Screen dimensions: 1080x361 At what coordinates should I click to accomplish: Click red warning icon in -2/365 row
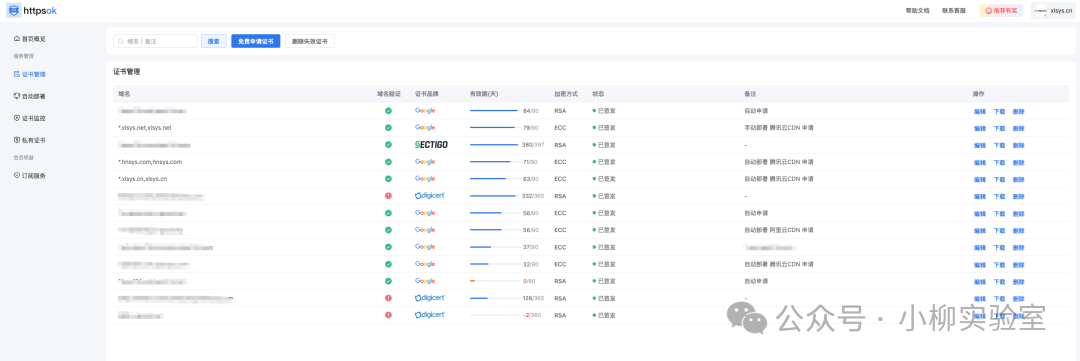tap(388, 315)
